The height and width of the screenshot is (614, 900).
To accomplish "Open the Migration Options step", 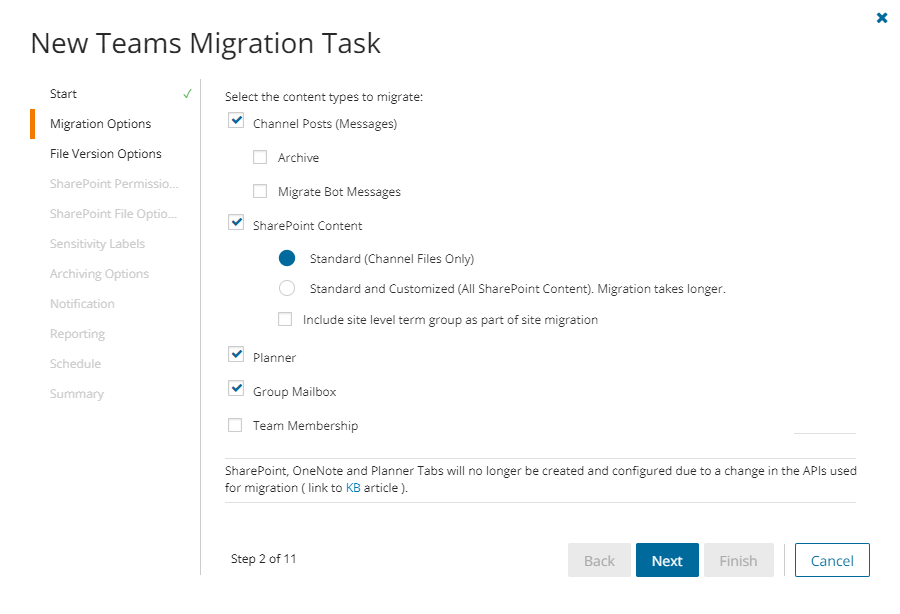I will (100, 124).
